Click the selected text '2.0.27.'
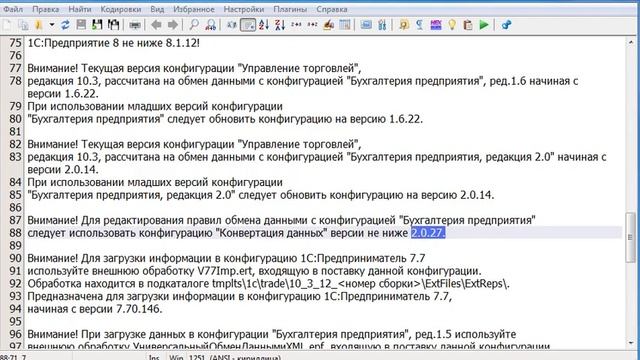Image resolution: width=640 pixels, height=360 pixels. (428, 233)
